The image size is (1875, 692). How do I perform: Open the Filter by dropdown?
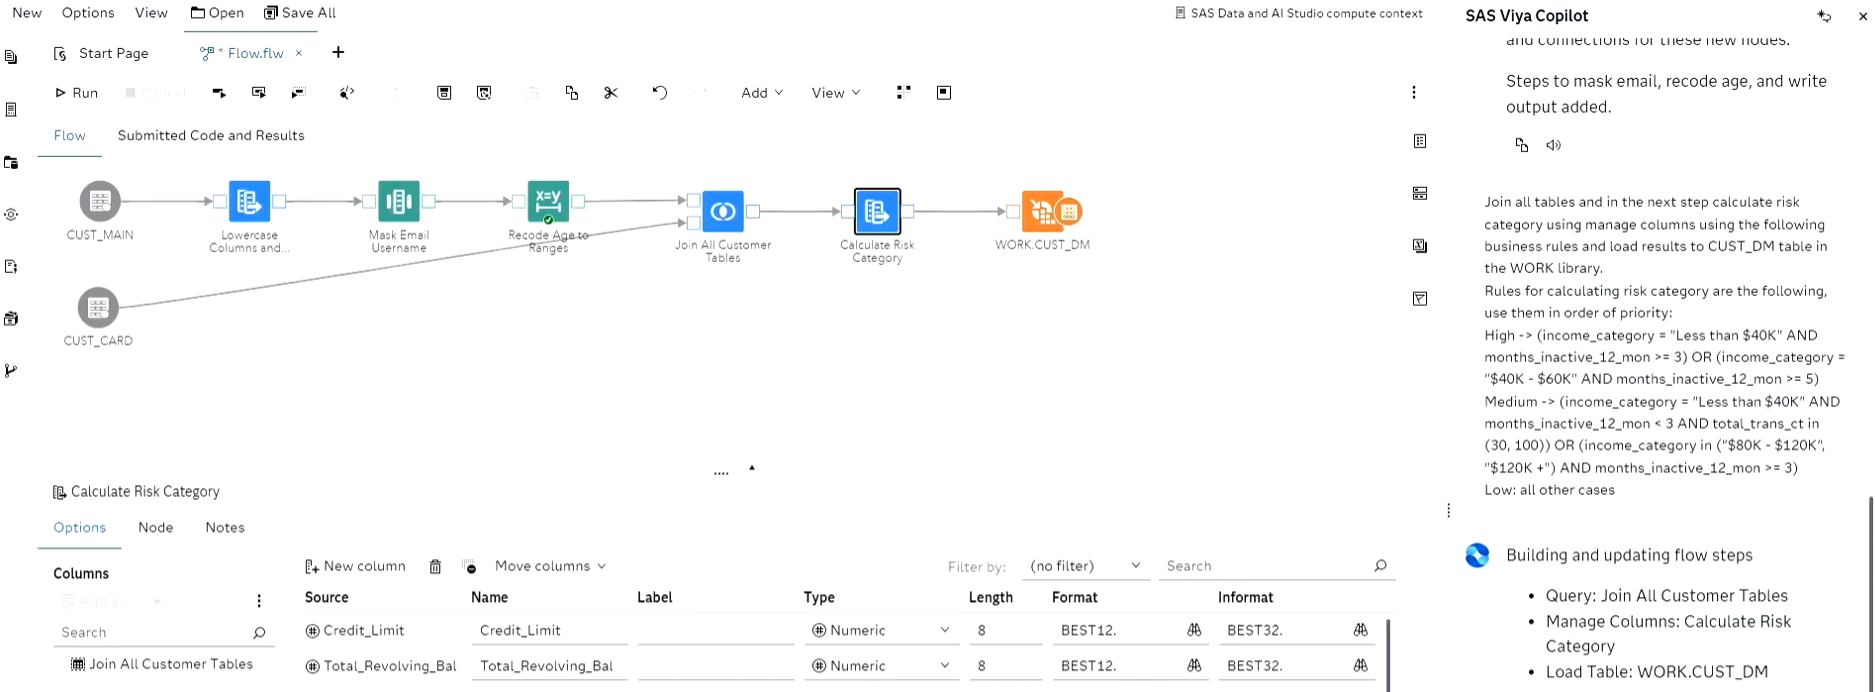(1084, 566)
